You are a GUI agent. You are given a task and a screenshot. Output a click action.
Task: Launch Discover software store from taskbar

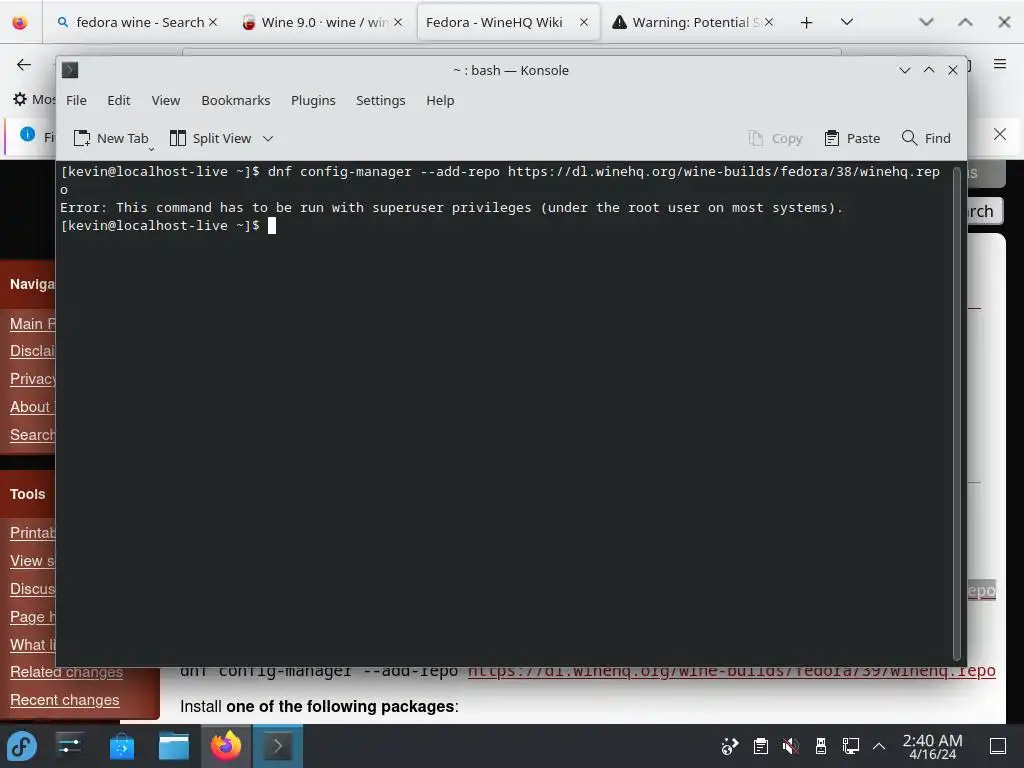pyautogui.click(x=121, y=746)
